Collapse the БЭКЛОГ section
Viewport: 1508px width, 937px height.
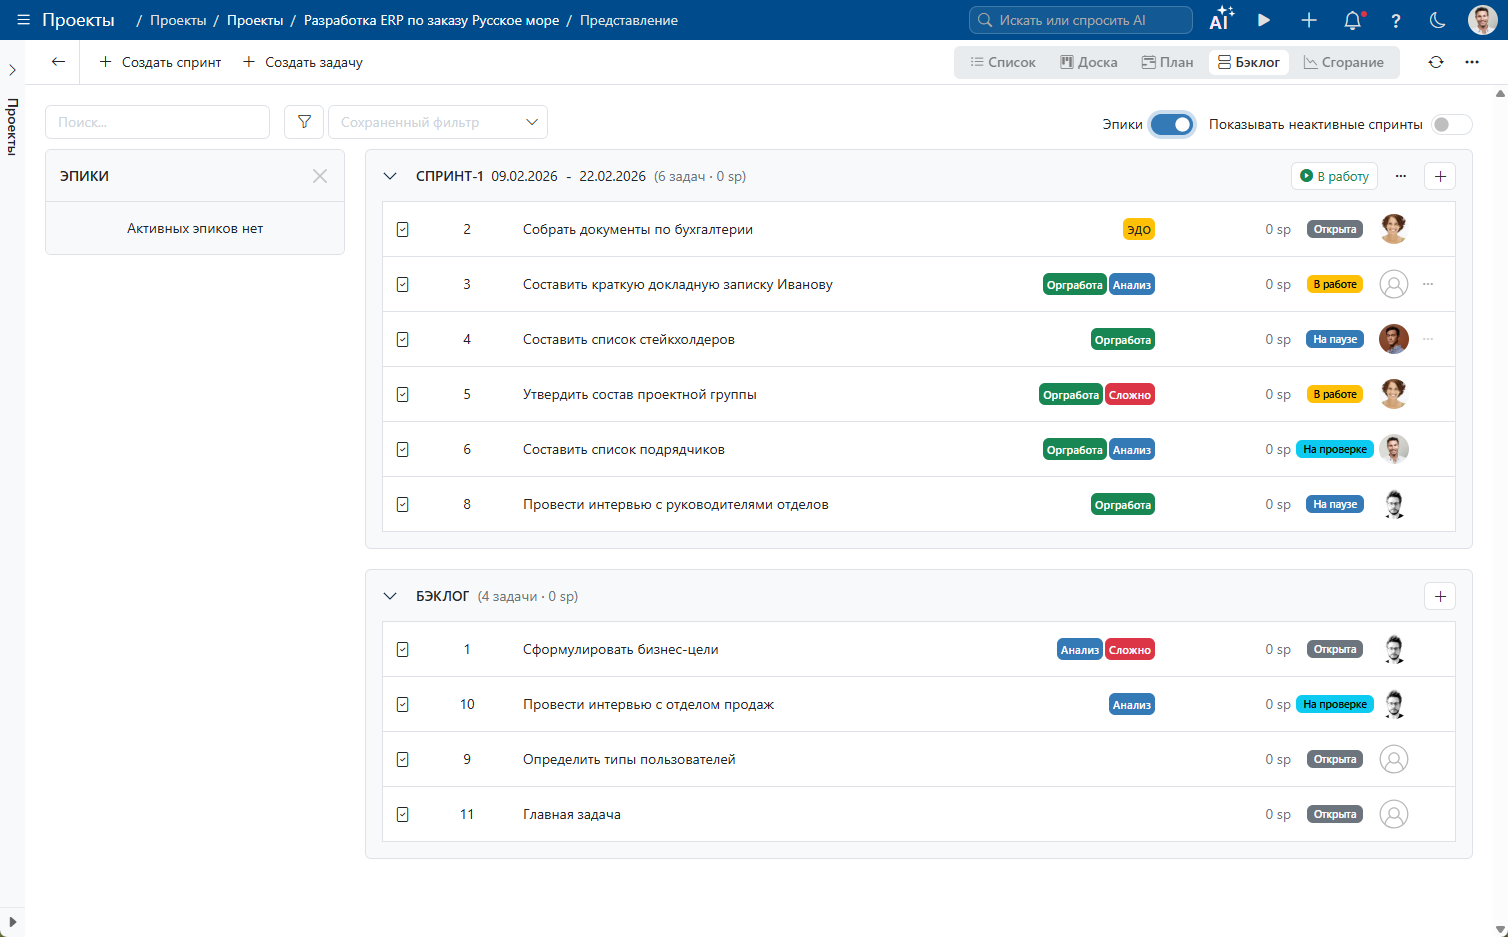390,596
